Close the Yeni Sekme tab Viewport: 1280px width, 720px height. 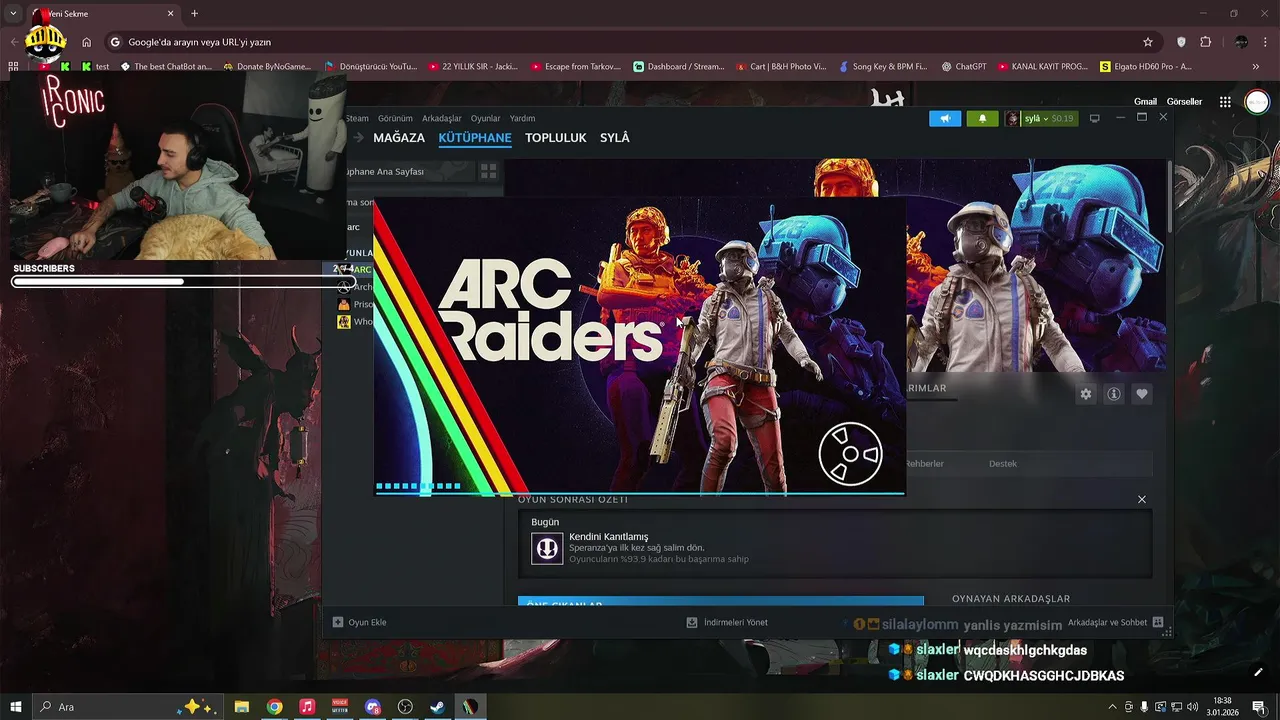point(170,14)
